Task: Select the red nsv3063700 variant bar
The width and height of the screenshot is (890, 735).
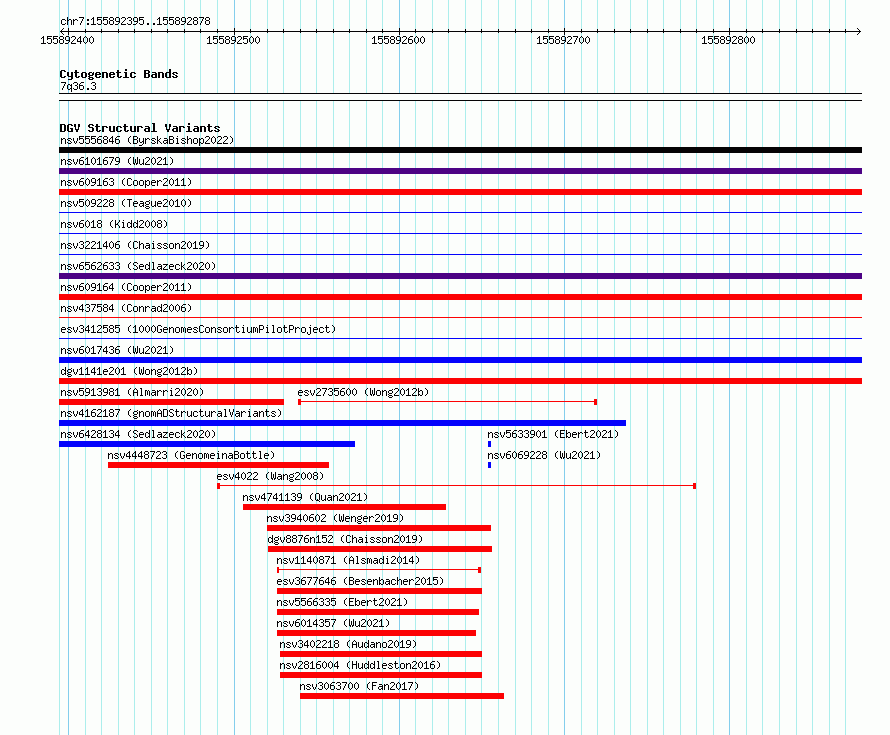Action: (402, 696)
